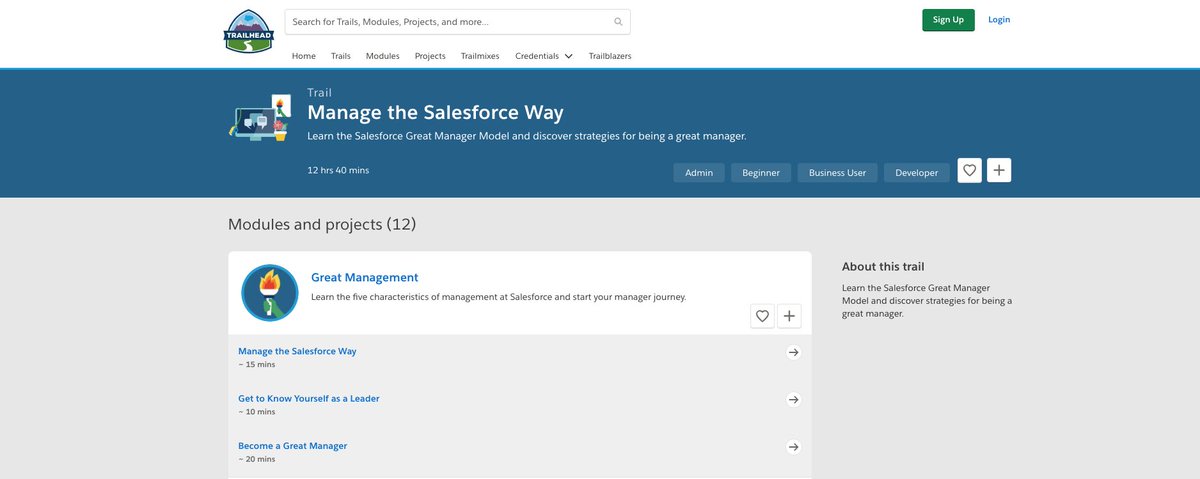Screen dimensions: 1200x479
Task: Click the Sign Up button
Action: [948, 20]
